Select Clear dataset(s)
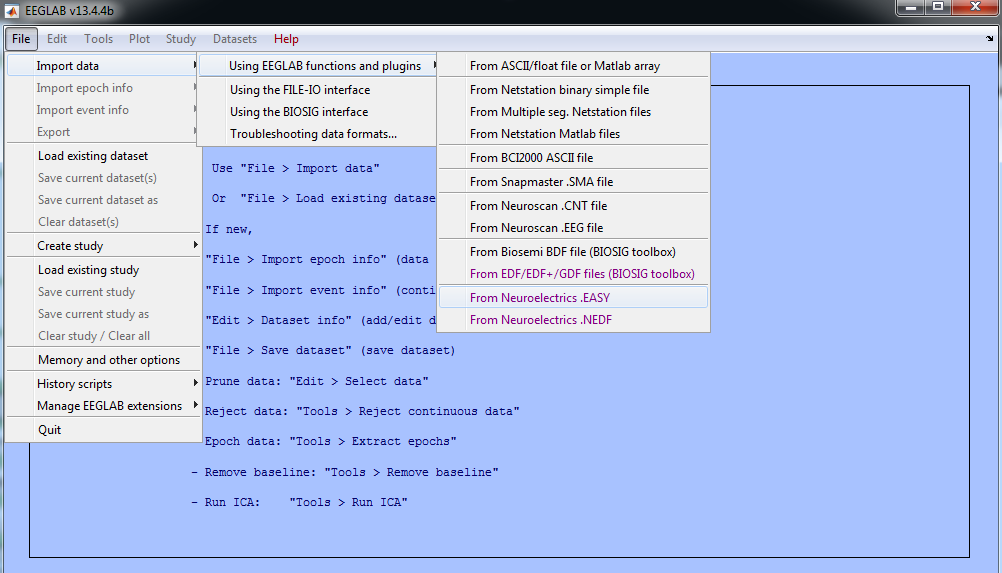 click(104, 222)
